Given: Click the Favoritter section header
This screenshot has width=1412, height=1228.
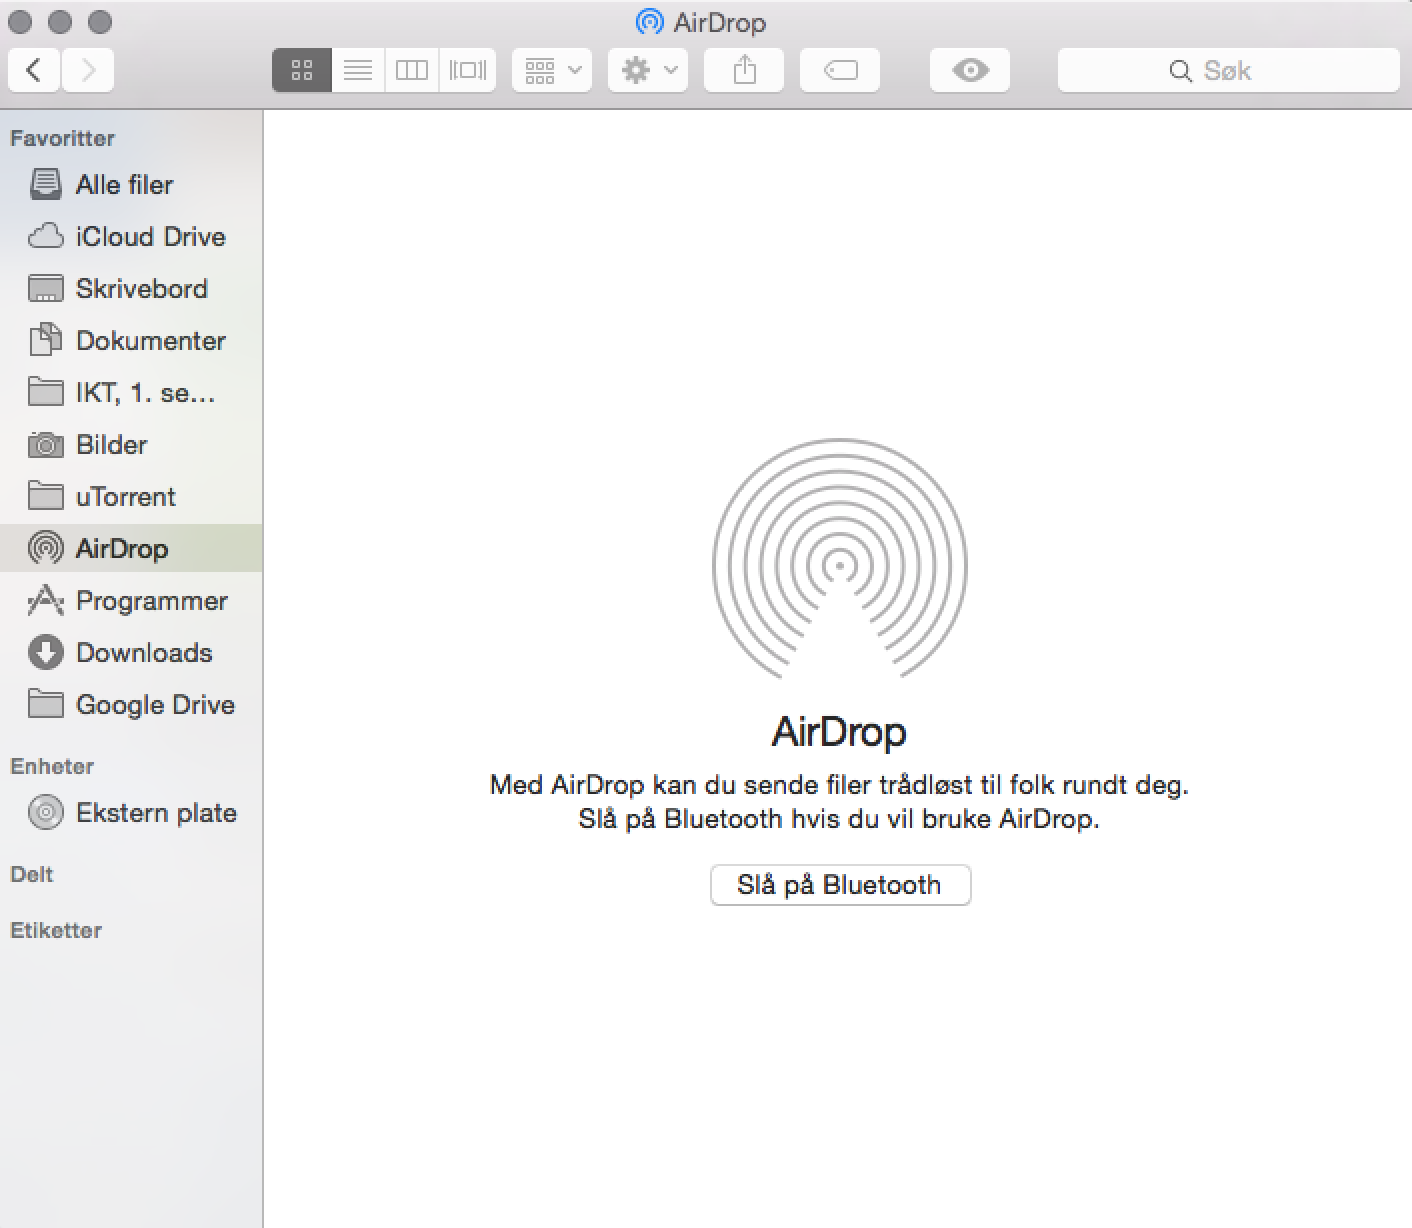Looking at the screenshot, I should pos(62,138).
